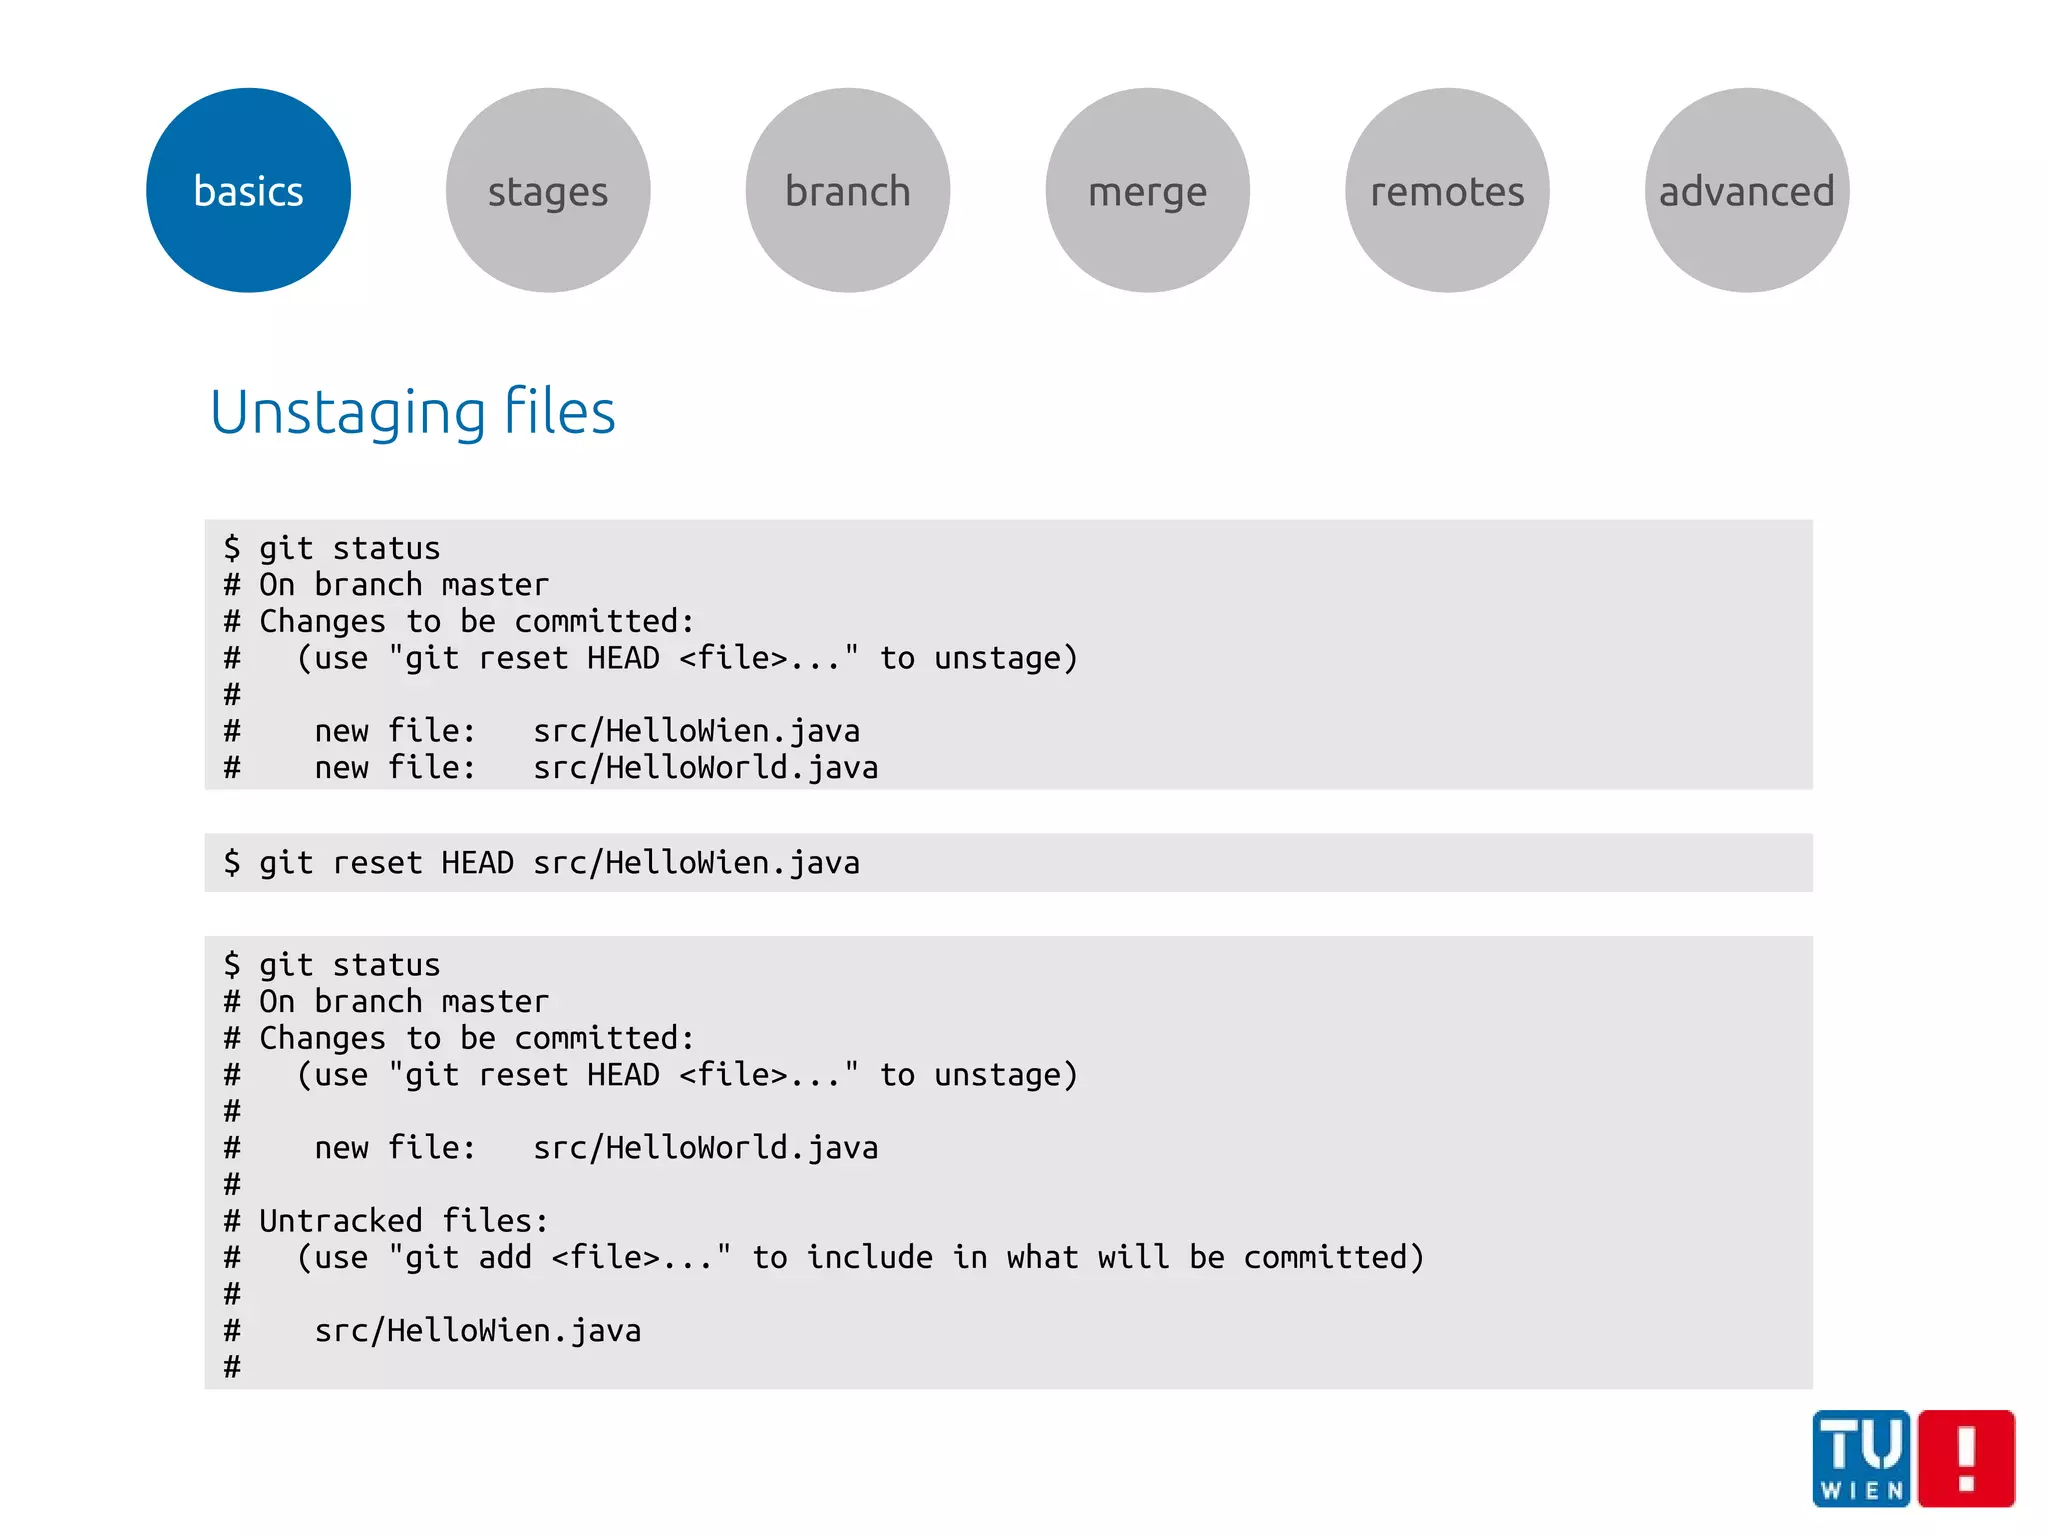Open the branch section circle

point(848,190)
